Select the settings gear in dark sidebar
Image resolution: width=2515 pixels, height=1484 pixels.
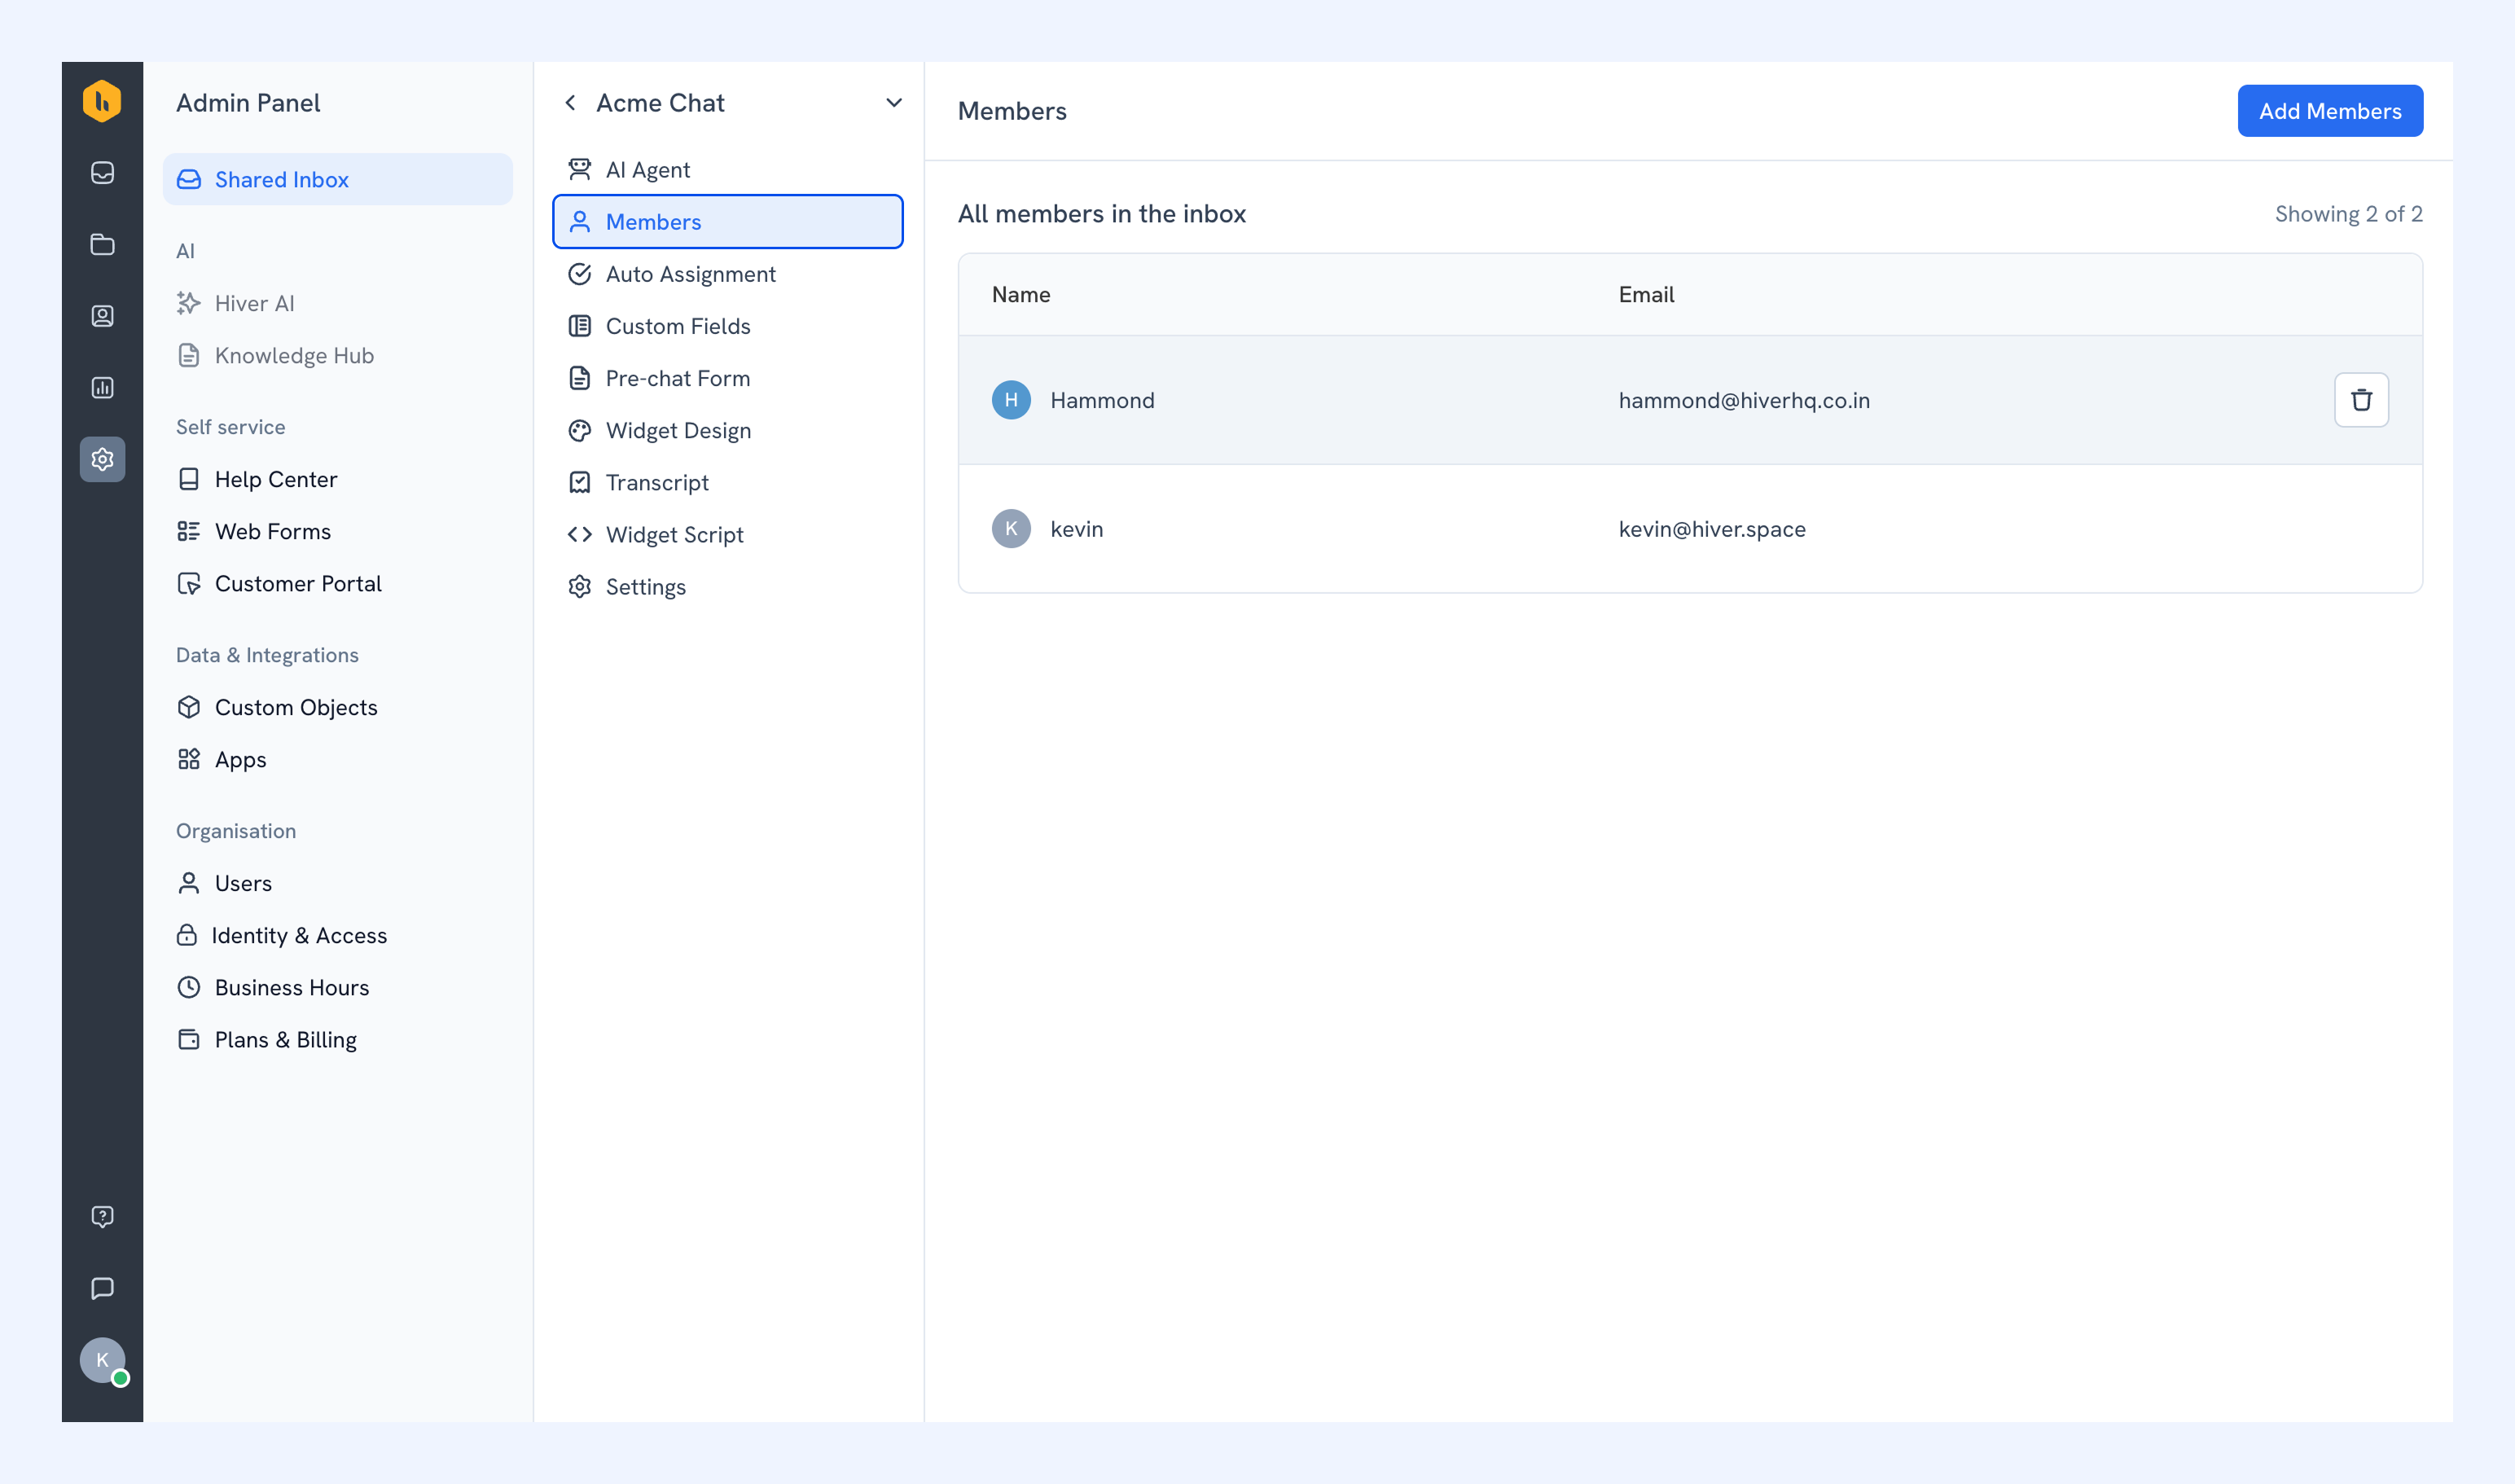pos(102,459)
